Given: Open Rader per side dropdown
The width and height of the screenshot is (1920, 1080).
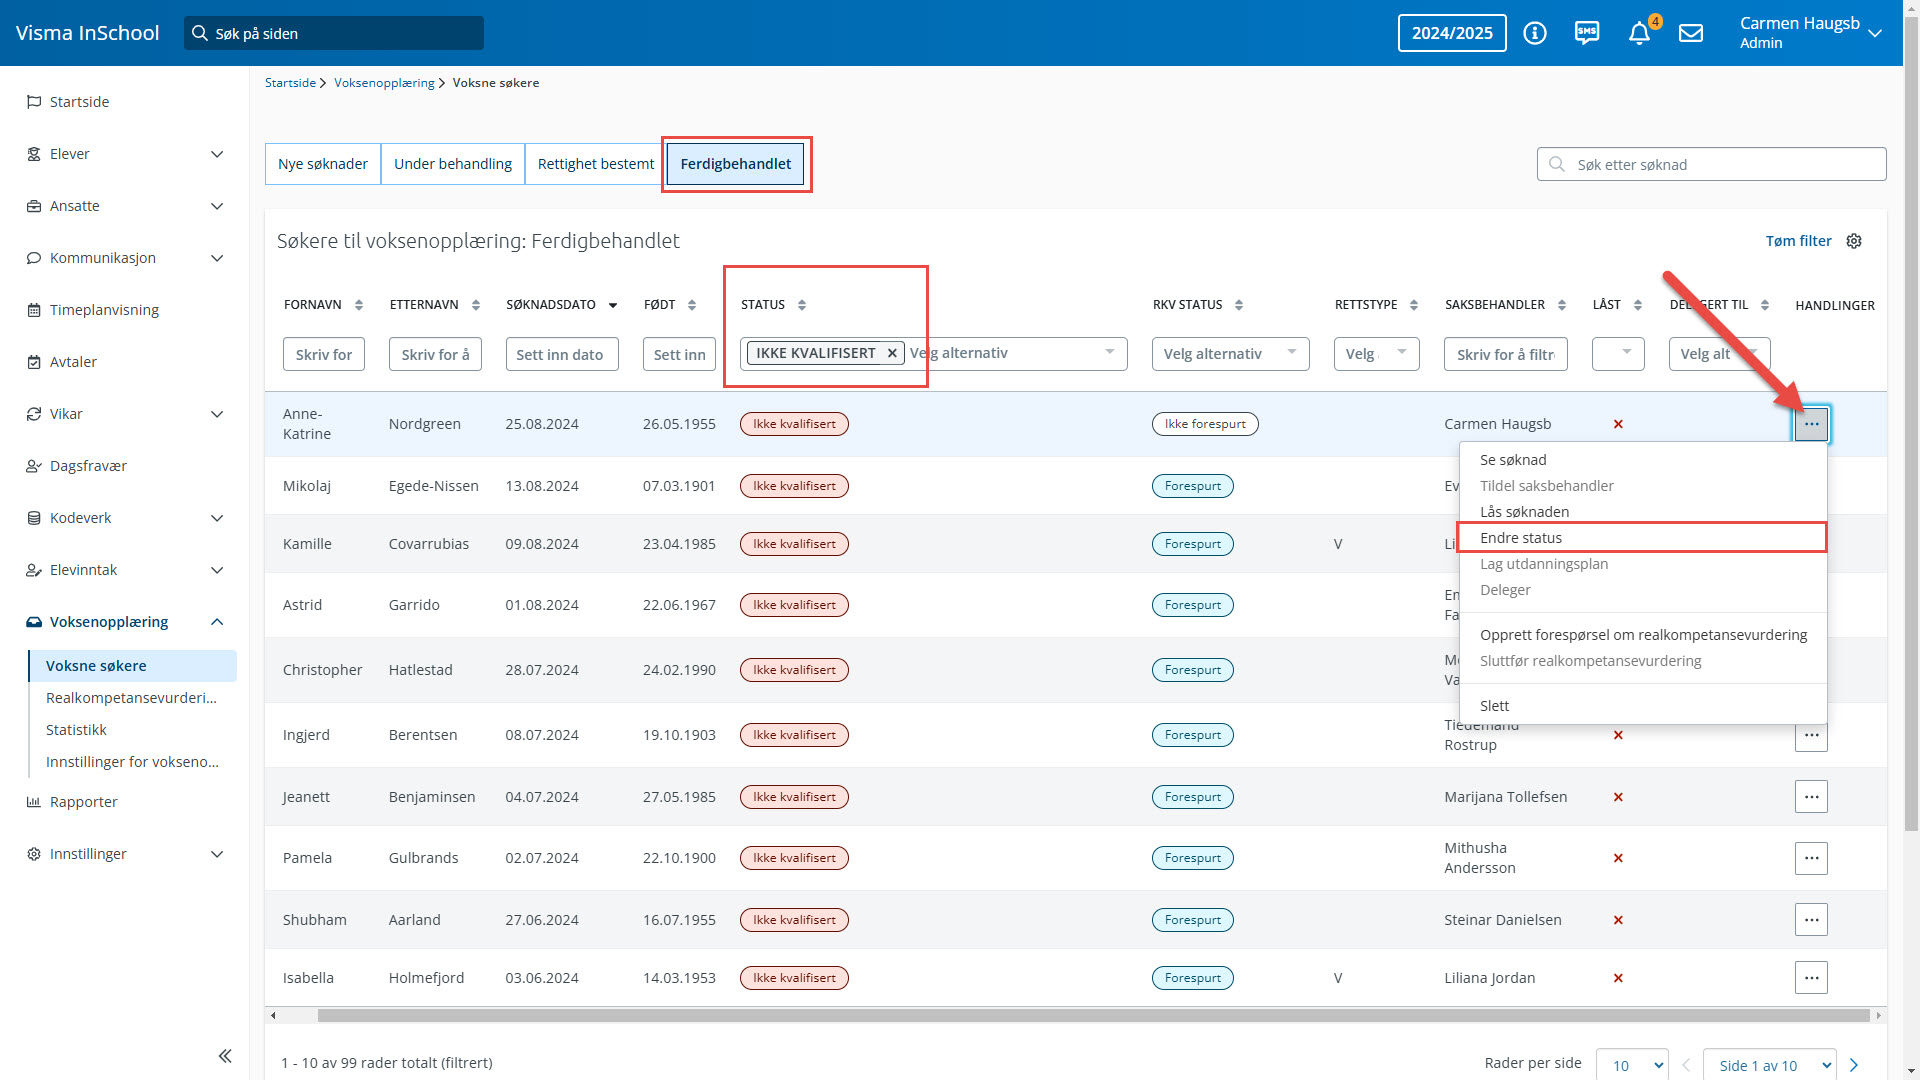Looking at the screenshot, I should [1632, 1065].
